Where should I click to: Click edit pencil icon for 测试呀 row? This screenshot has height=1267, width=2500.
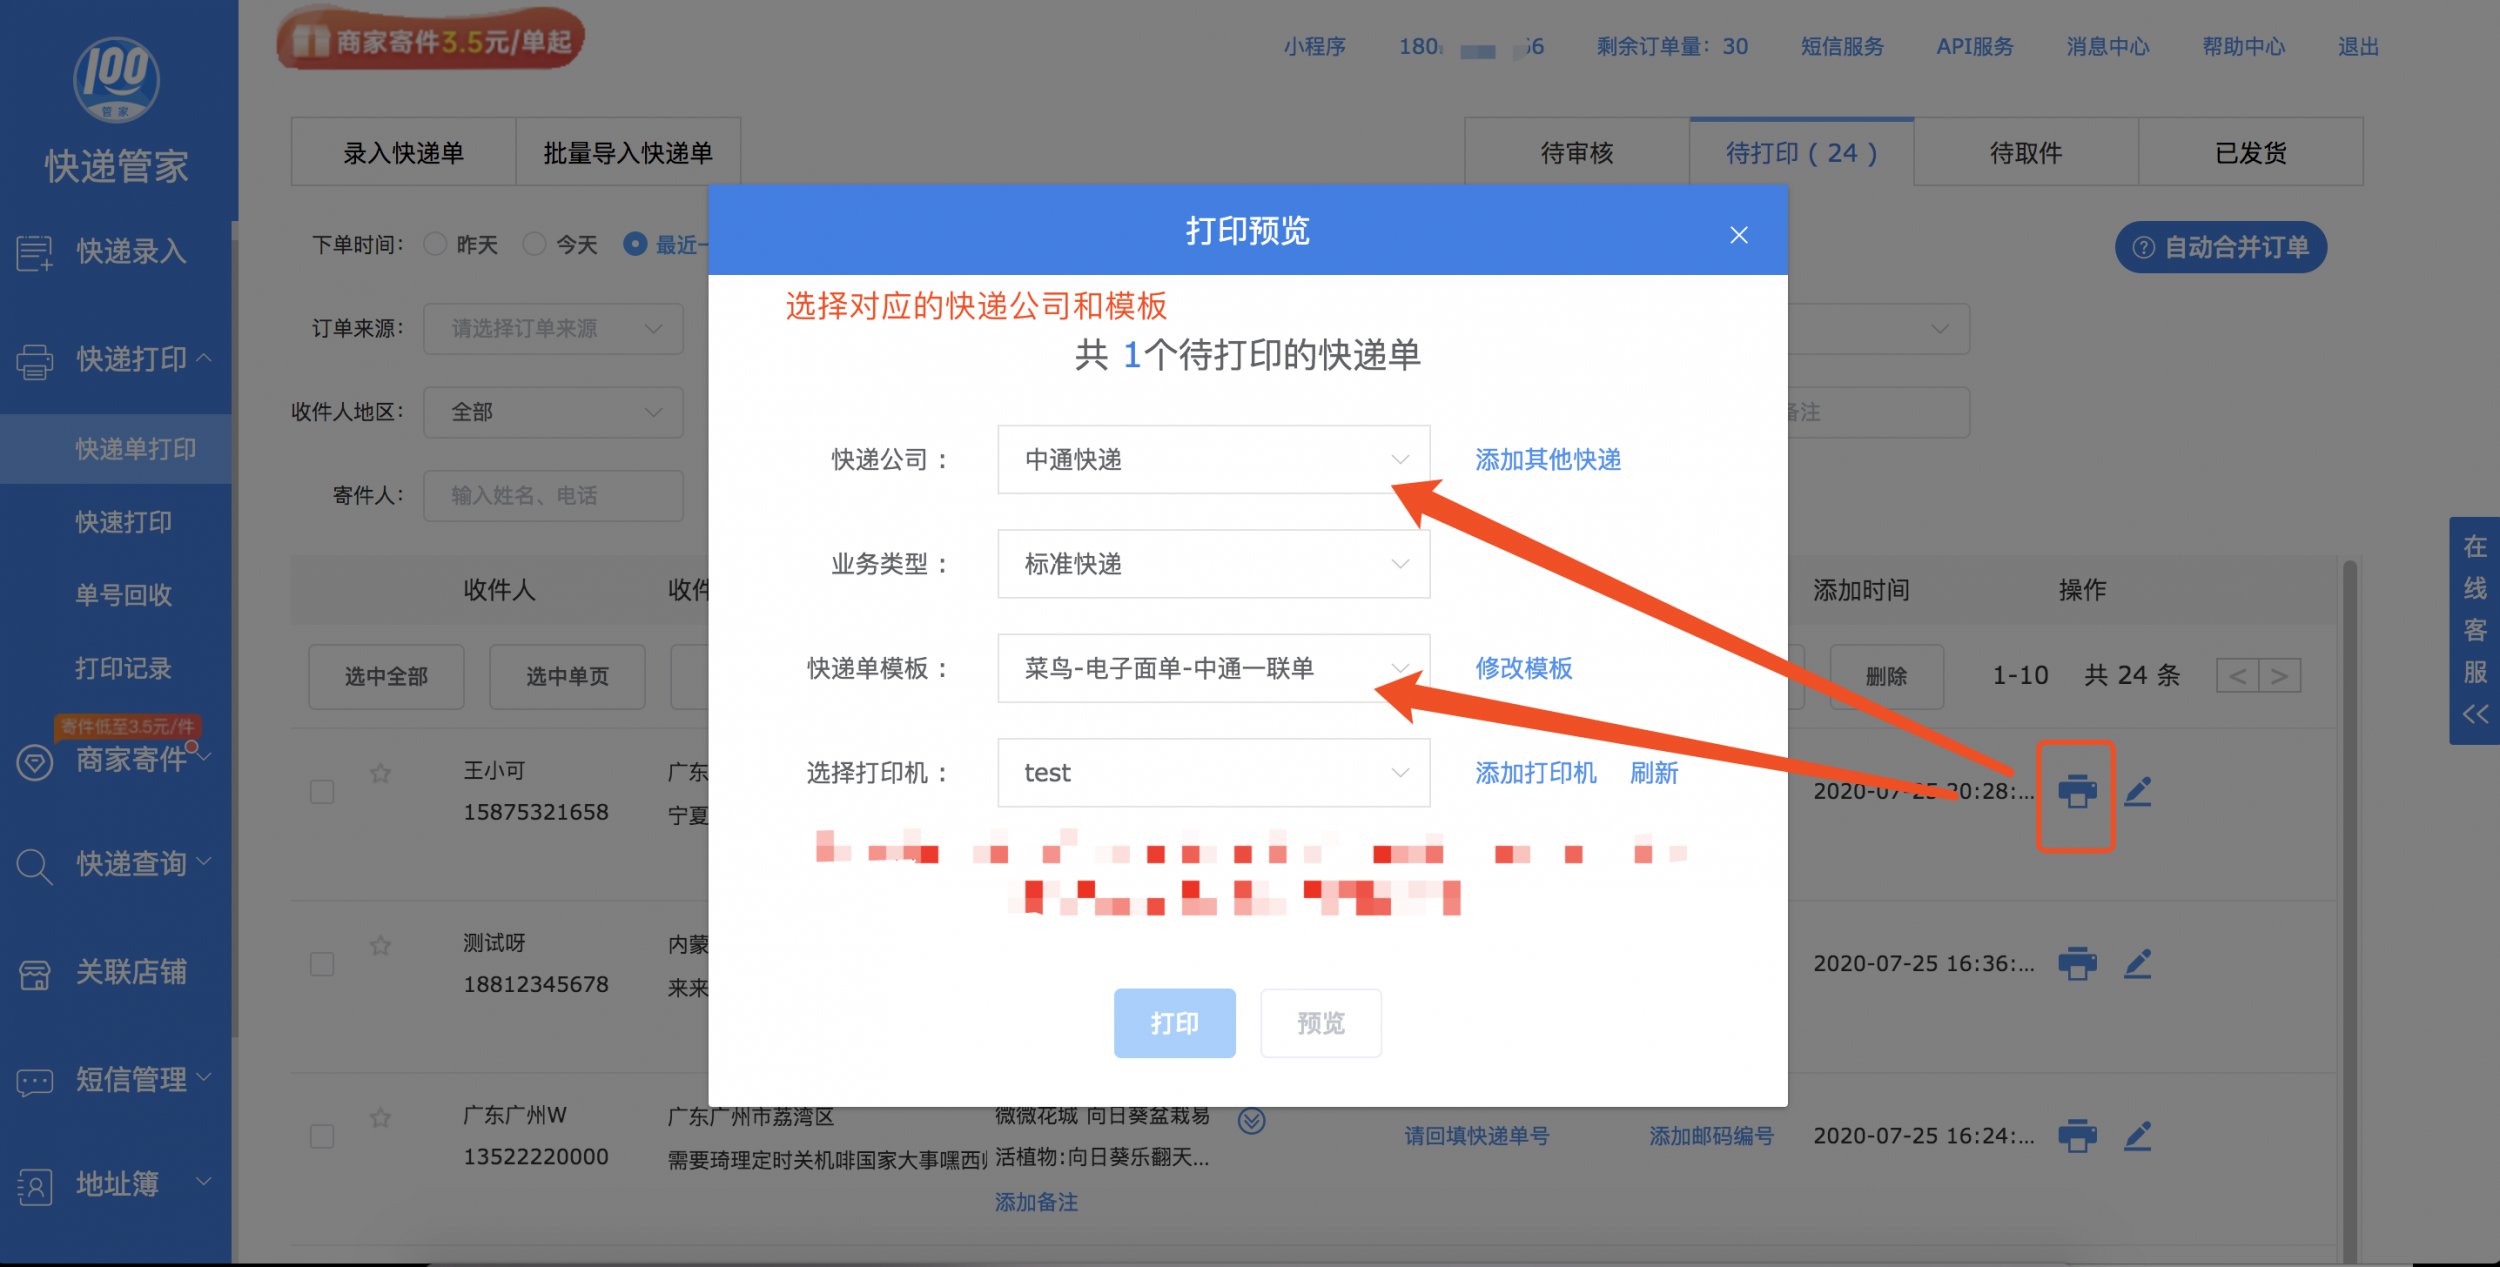click(x=2138, y=963)
